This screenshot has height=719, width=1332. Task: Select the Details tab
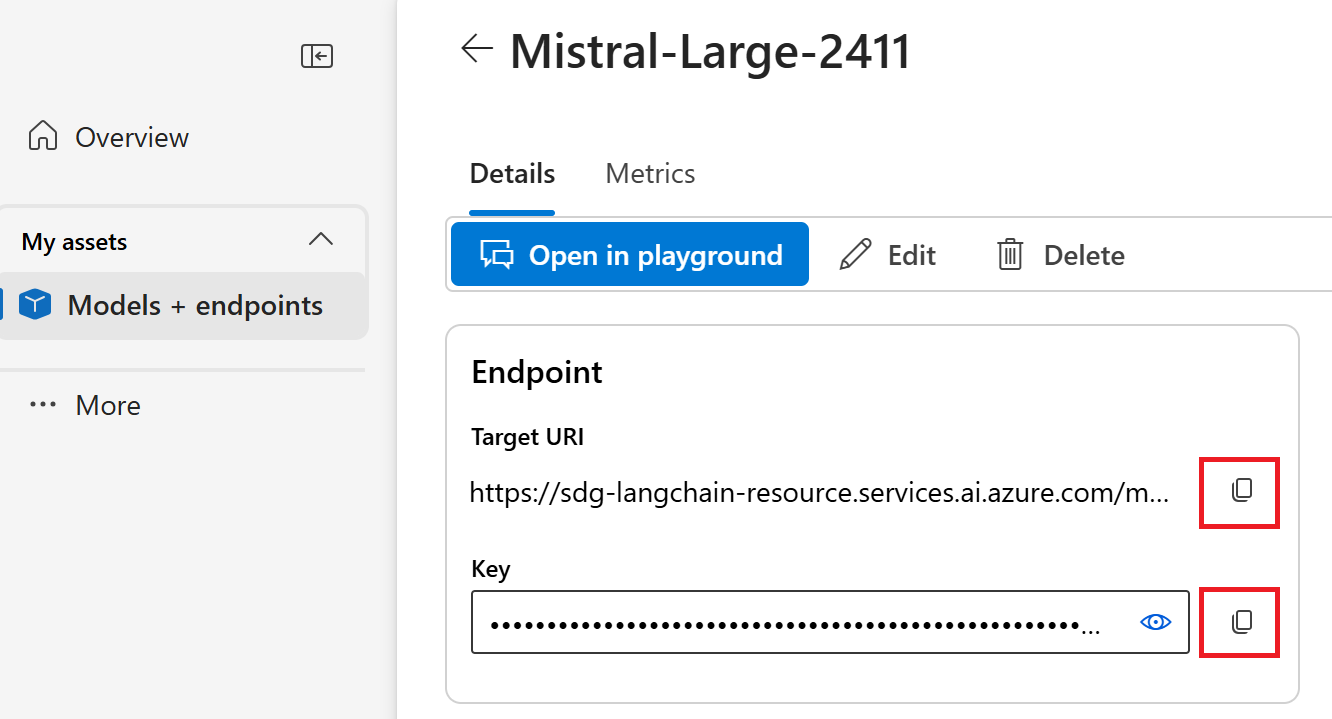point(512,174)
